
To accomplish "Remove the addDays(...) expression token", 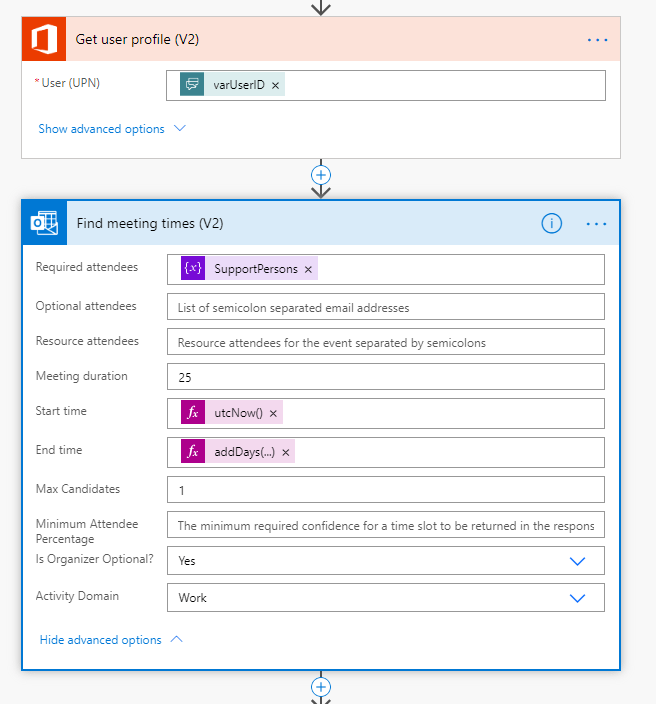I will pos(286,453).
